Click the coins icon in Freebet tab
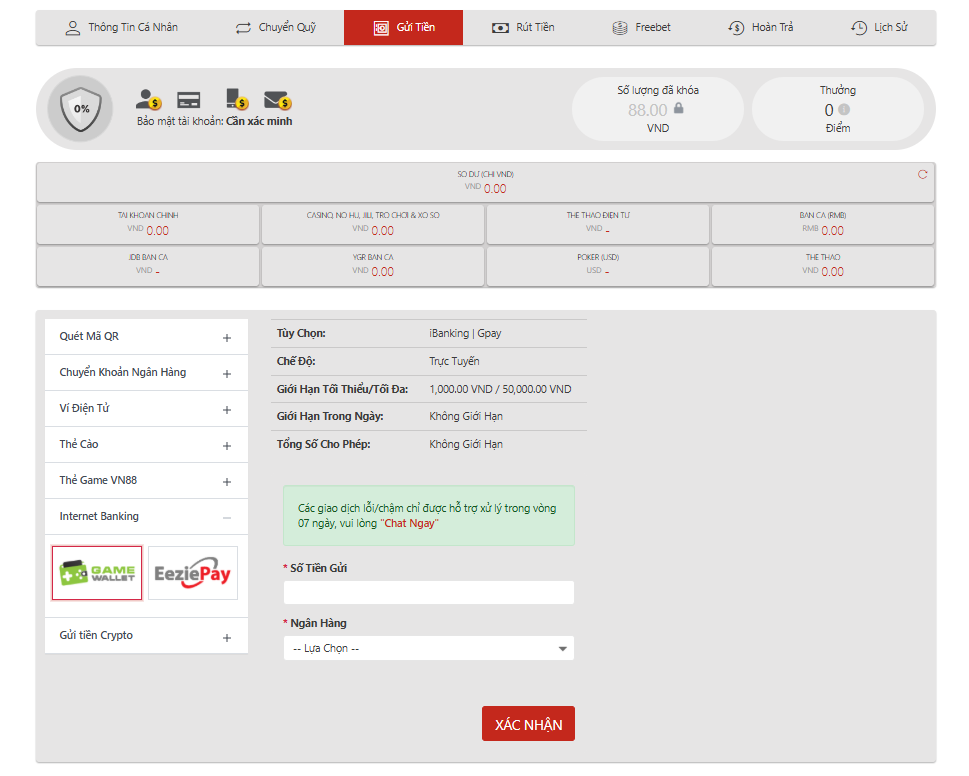The width and height of the screenshot is (969, 776). (x=620, y=28)
